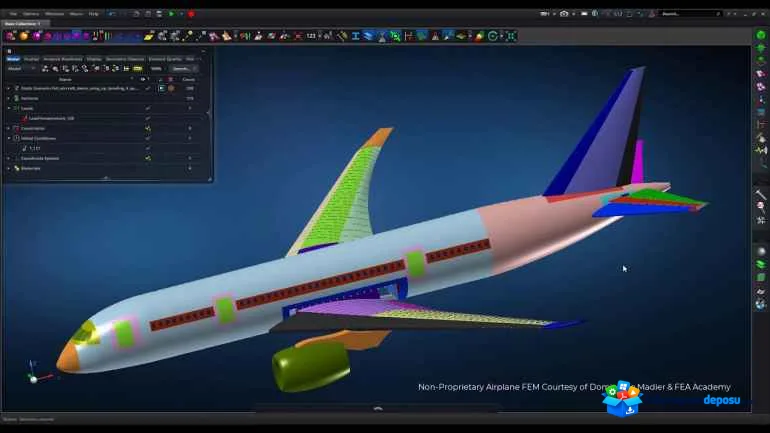The width and height of the screenshot is (770, 433).
Task: Toggle visibility checkmark for Loads row
Action: click(x=148, y=108)
